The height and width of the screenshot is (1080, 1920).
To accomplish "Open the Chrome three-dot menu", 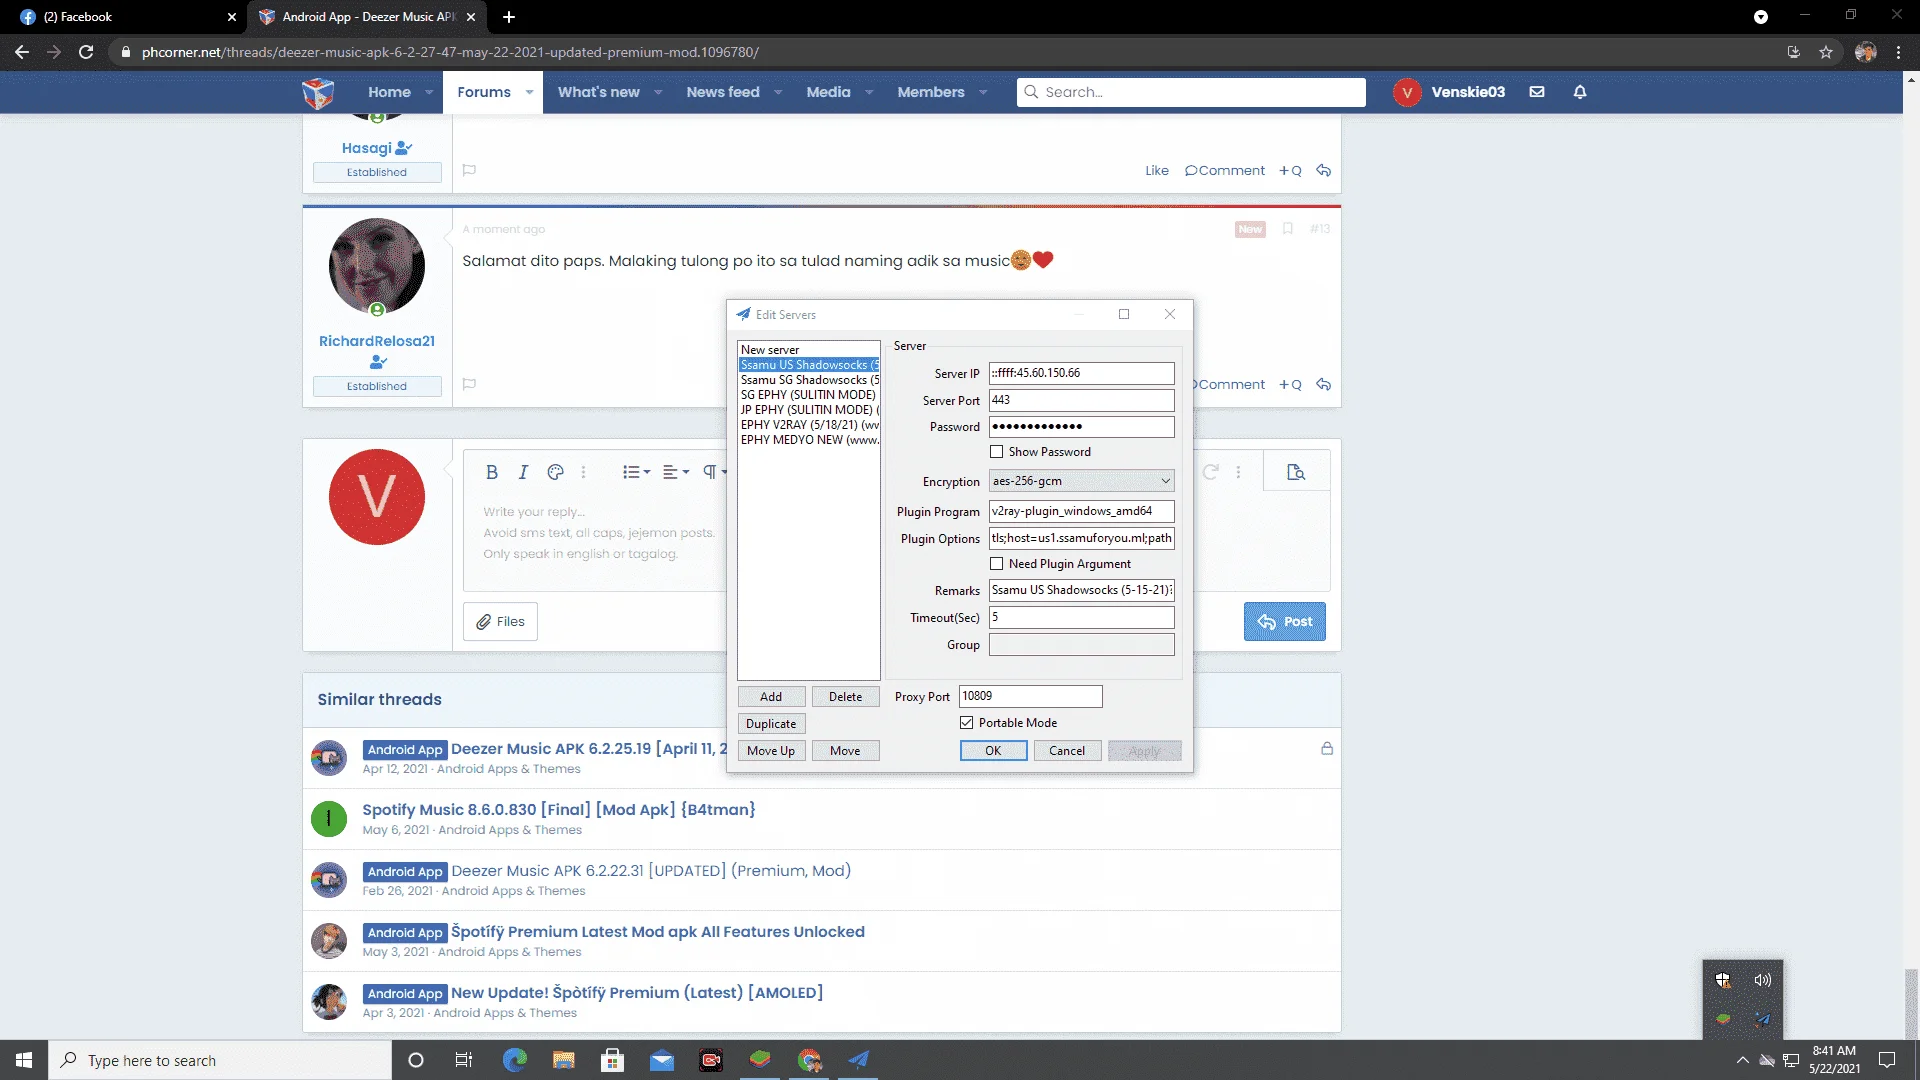I will pos(1898,52).
